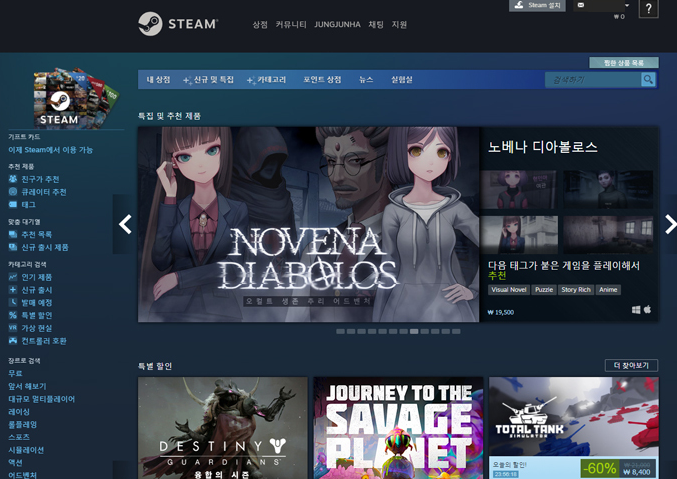Expand the 카테고리 menu
Screen dimensions: 677x479
[266, 80]
